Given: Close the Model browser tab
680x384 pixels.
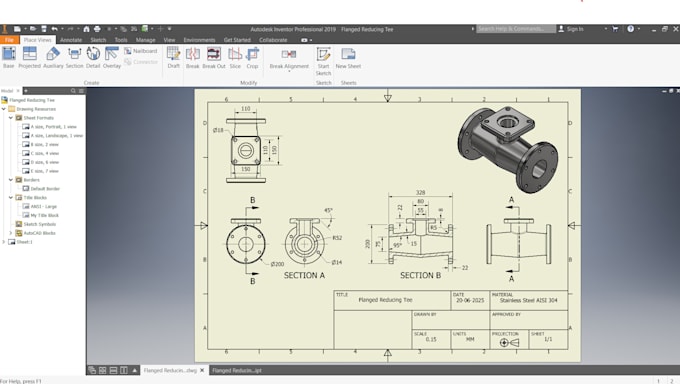Looking at the screenshot, I should pos(18,91).
